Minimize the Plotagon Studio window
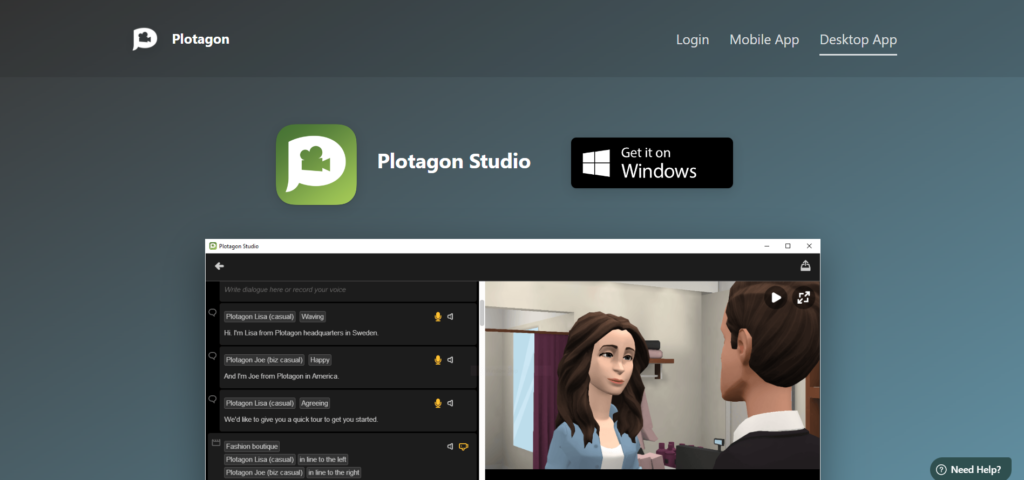This screenshot has width=1024, height=480. click(x=767, y=246)
